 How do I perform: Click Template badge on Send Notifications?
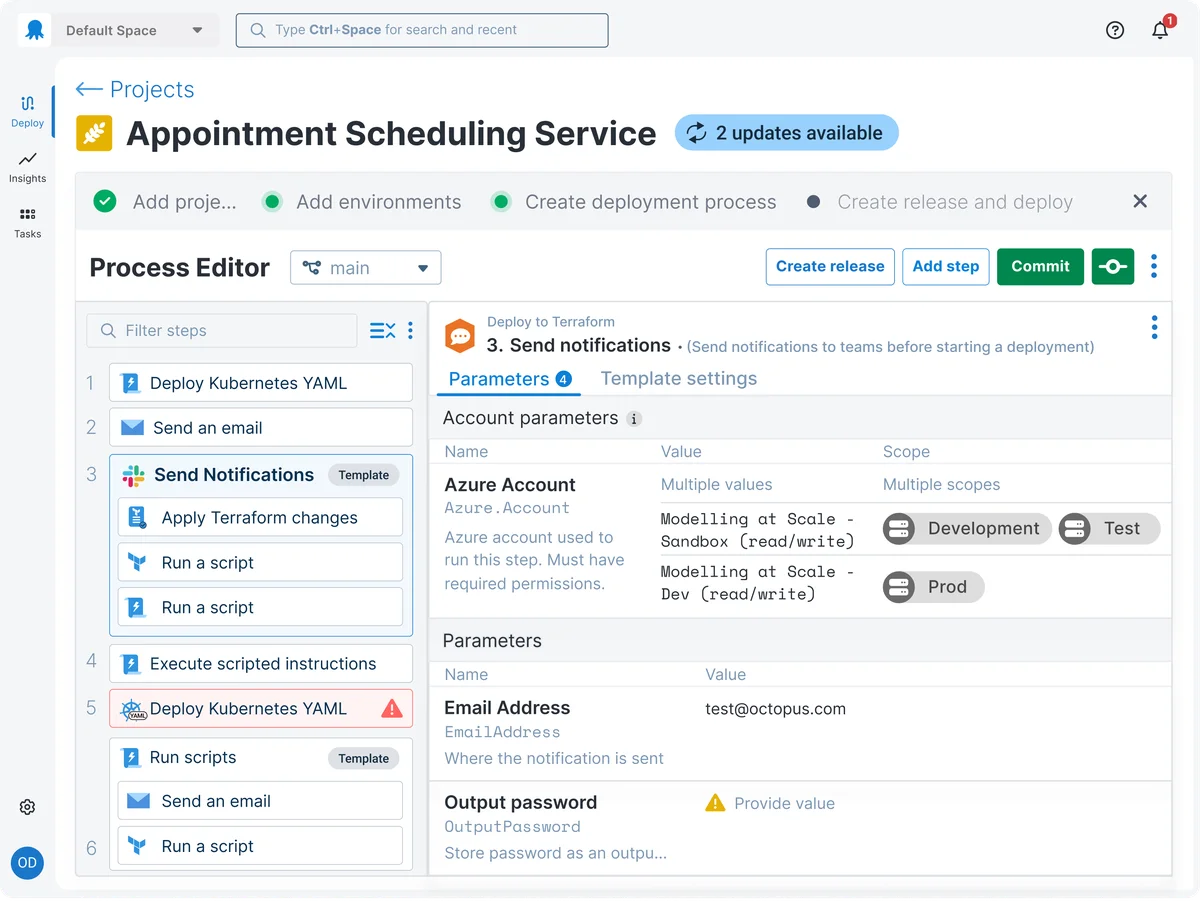click(364, 475)
